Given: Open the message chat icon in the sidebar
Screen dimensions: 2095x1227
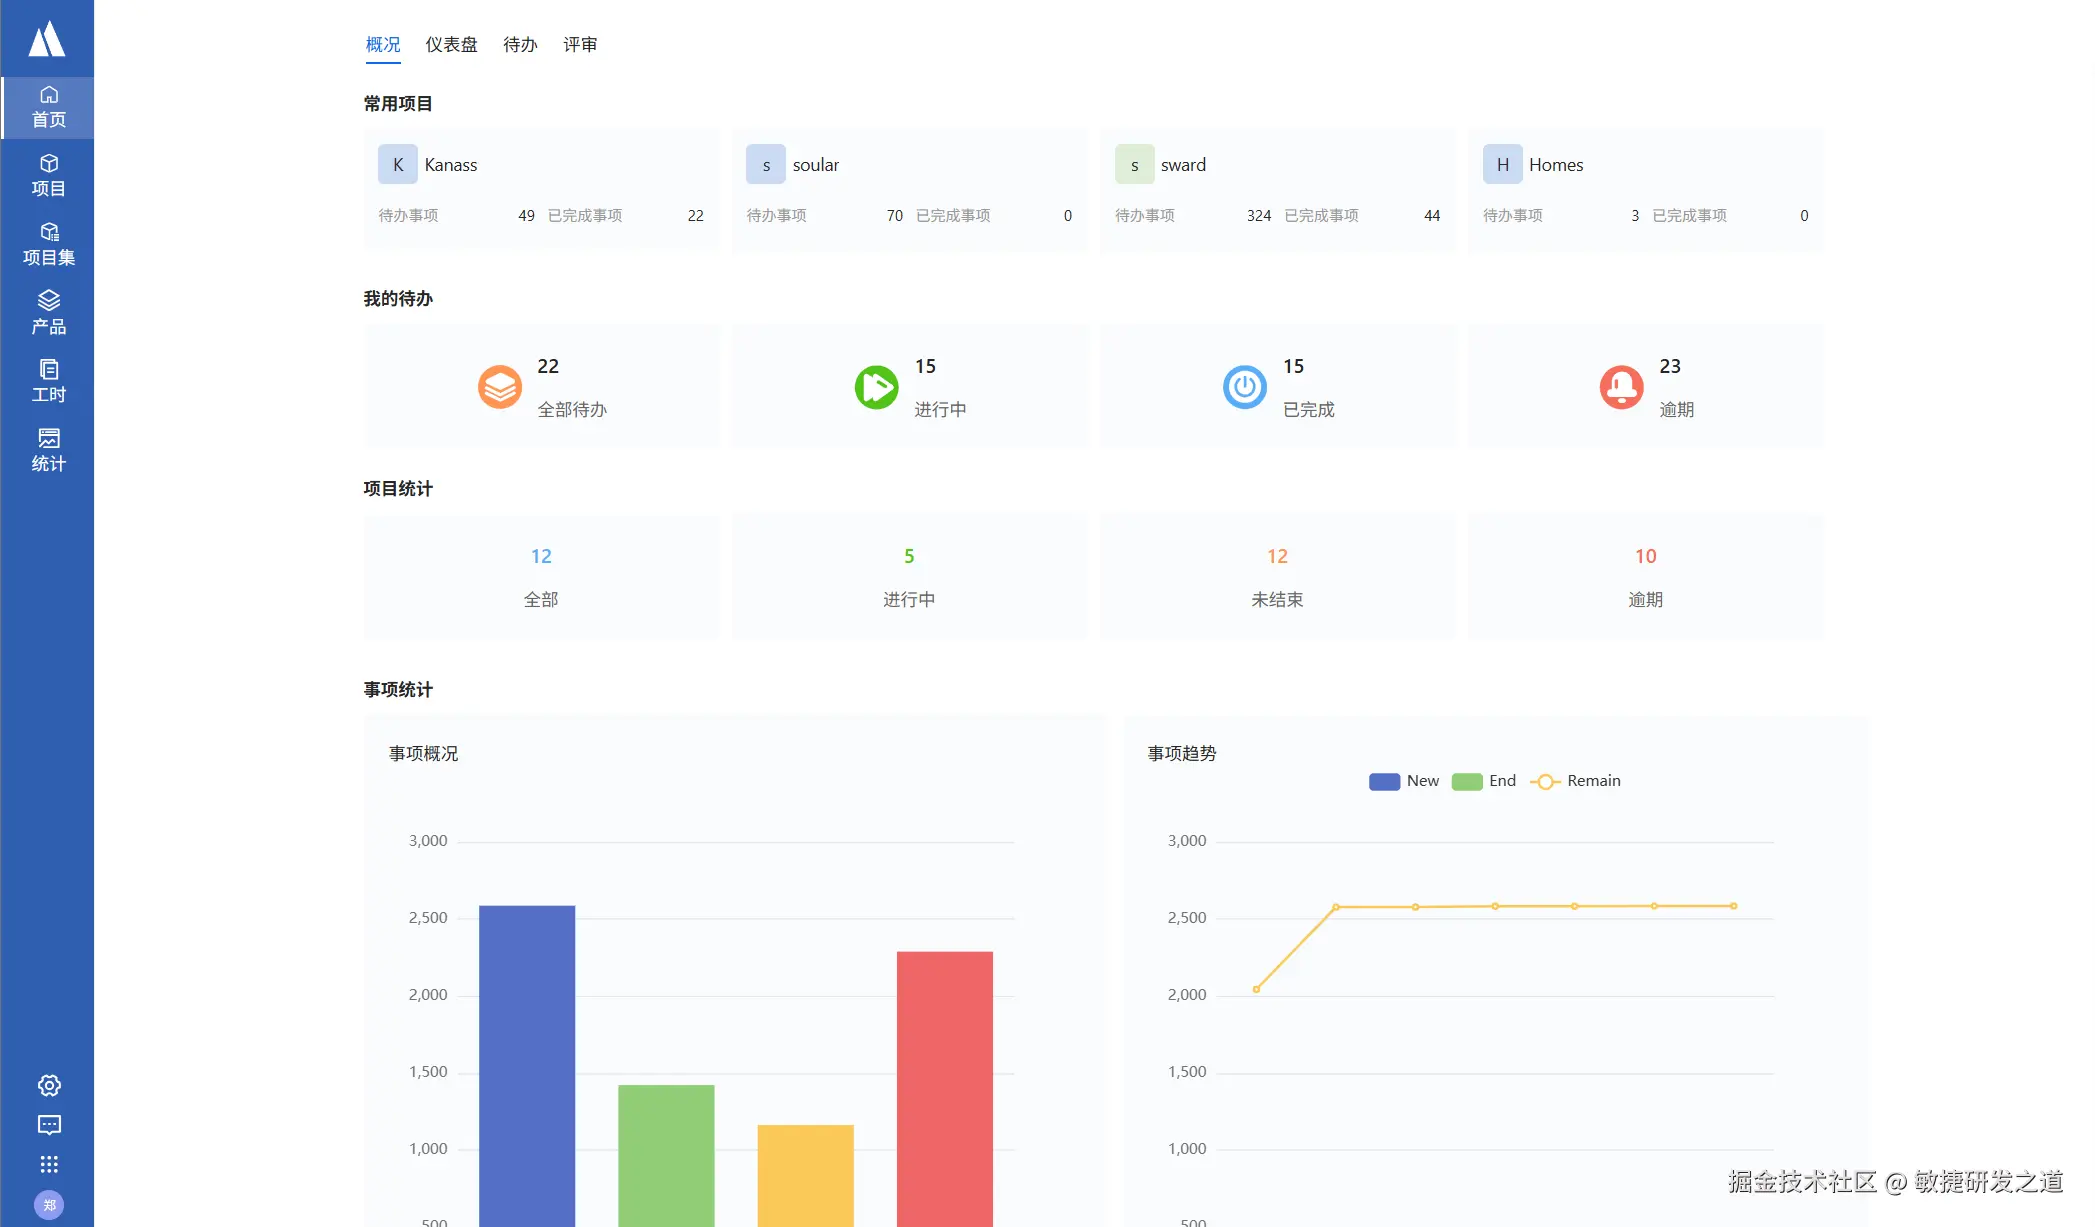Looking at the screenshot, I should (49, 1125).
